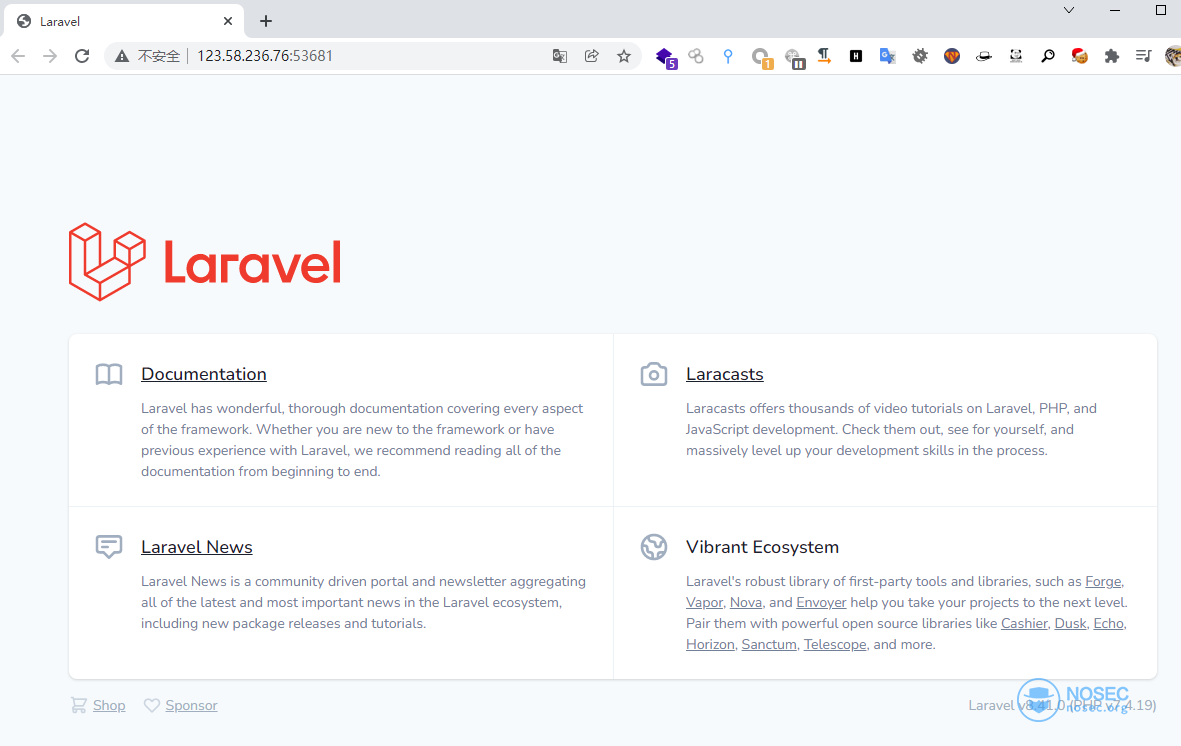Open the extension with orange badge 1
1181x746 pixels.
[x=761, y=57]
